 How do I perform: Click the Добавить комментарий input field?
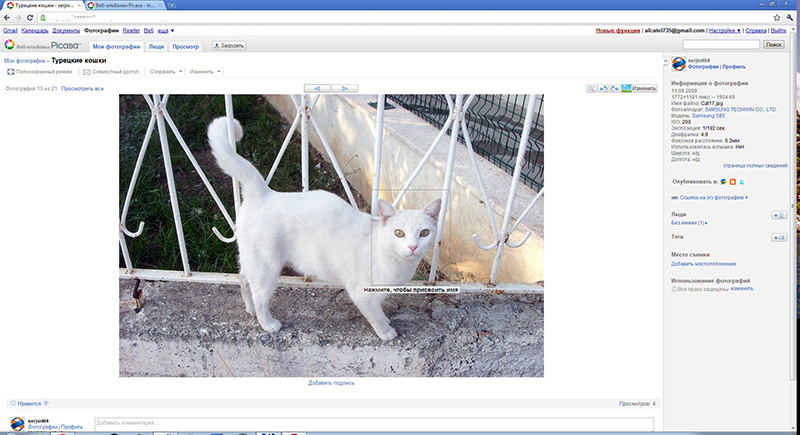tap(374, 424)
